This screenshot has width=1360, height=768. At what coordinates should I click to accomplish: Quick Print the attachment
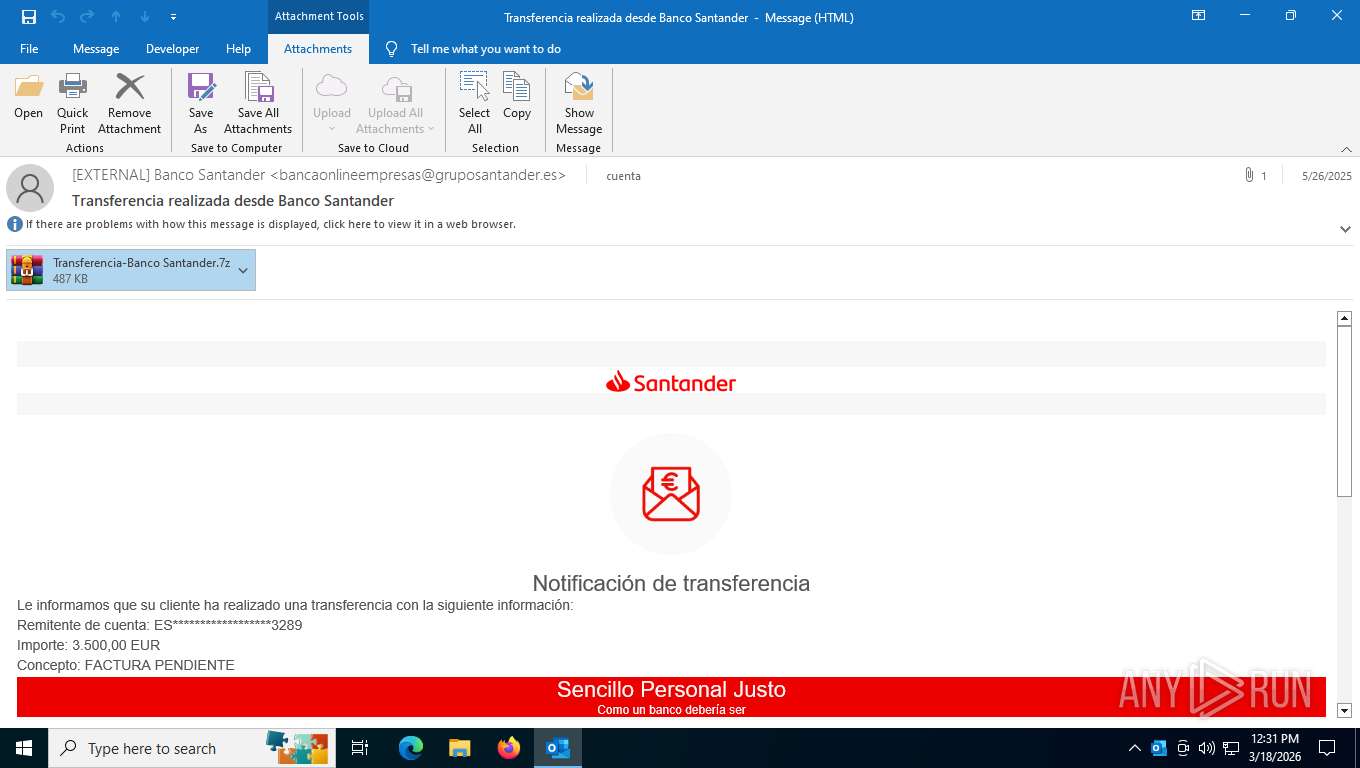tap(72, 103)
